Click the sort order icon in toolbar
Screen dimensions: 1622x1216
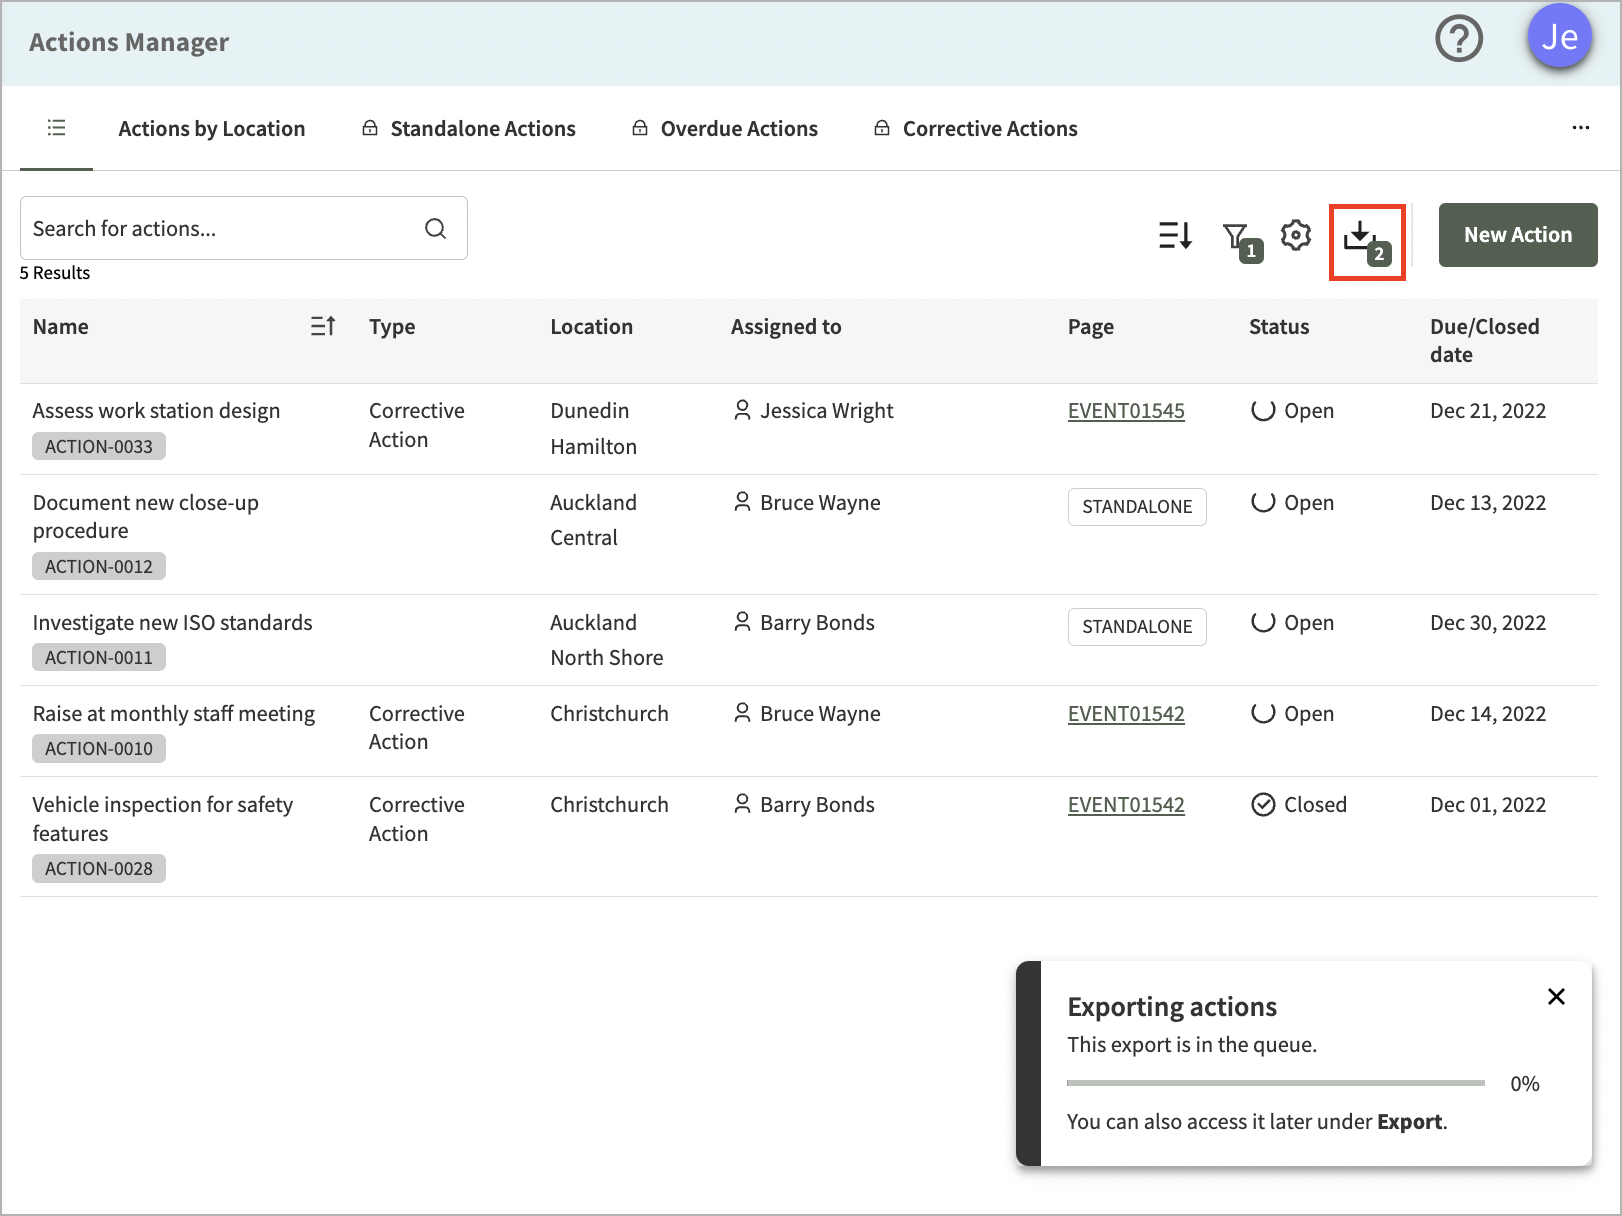[1175, 235]
